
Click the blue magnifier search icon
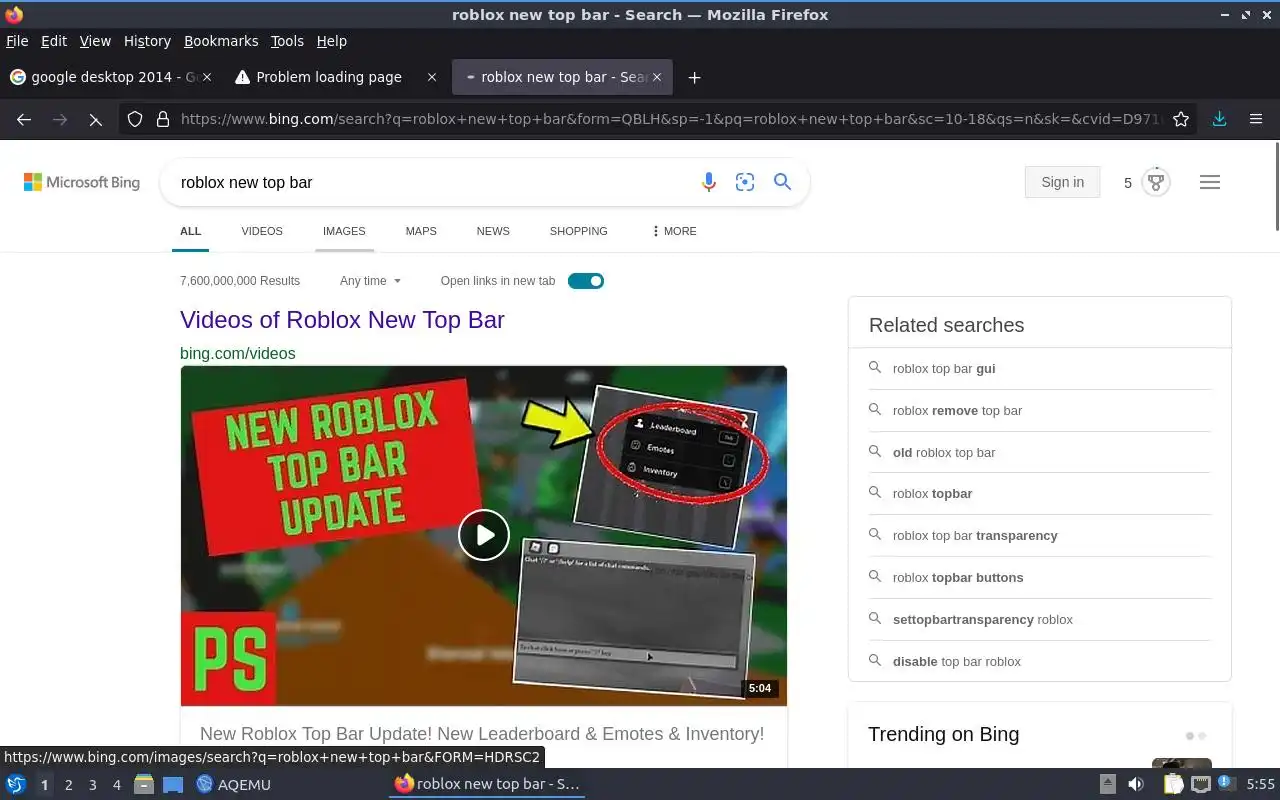[x=782, y=182]
